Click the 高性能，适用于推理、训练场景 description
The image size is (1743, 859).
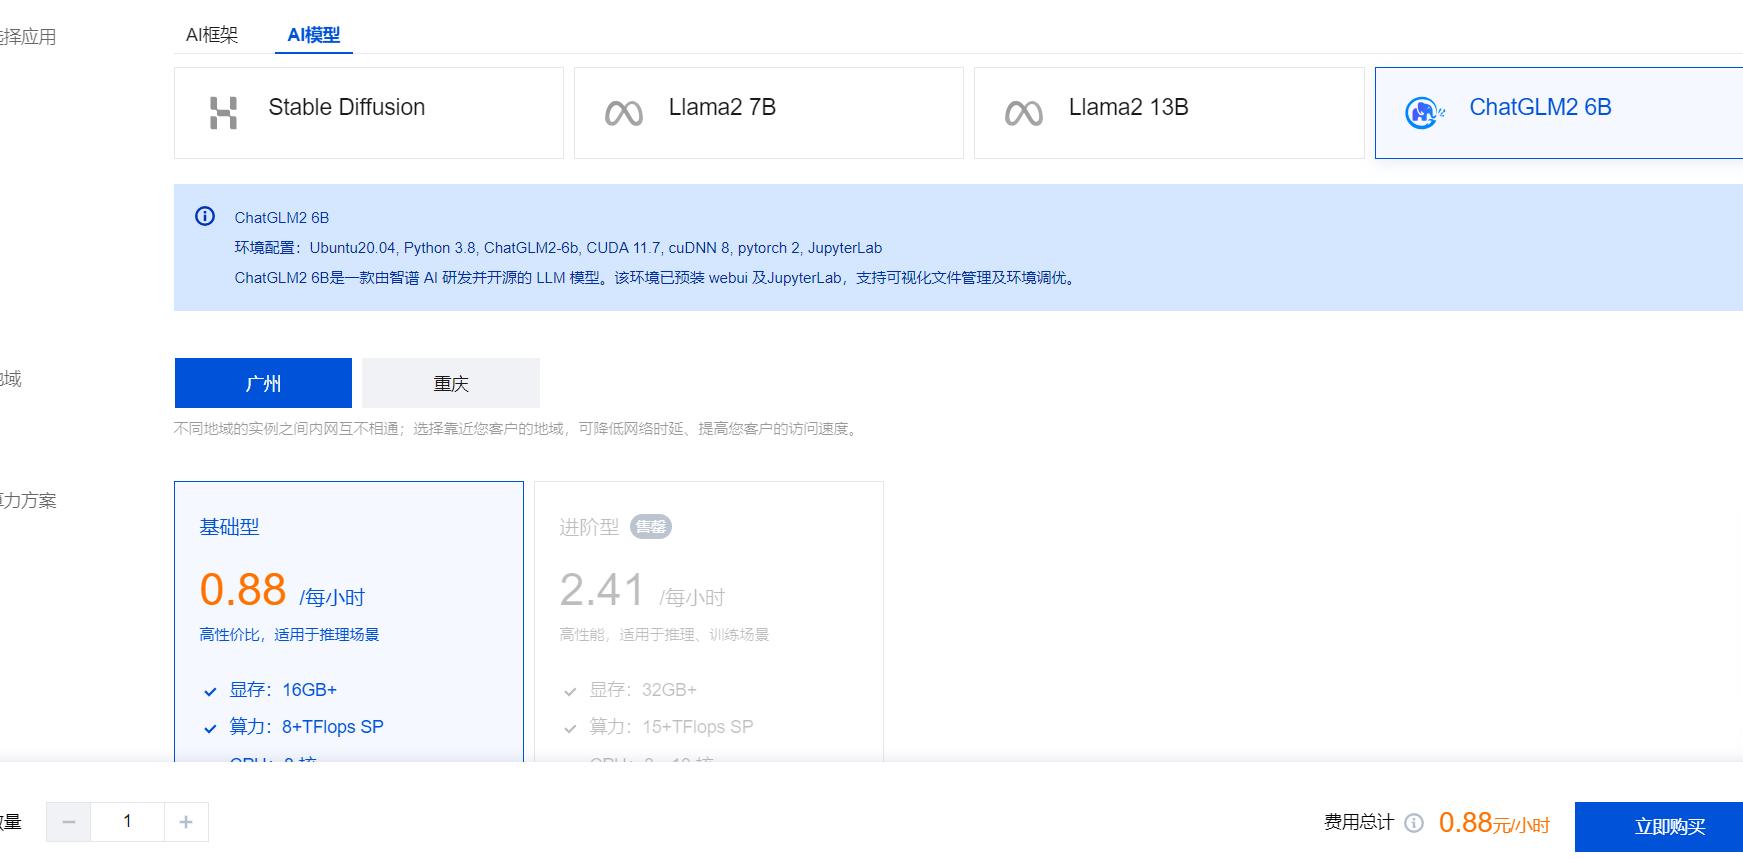[664, 635]
